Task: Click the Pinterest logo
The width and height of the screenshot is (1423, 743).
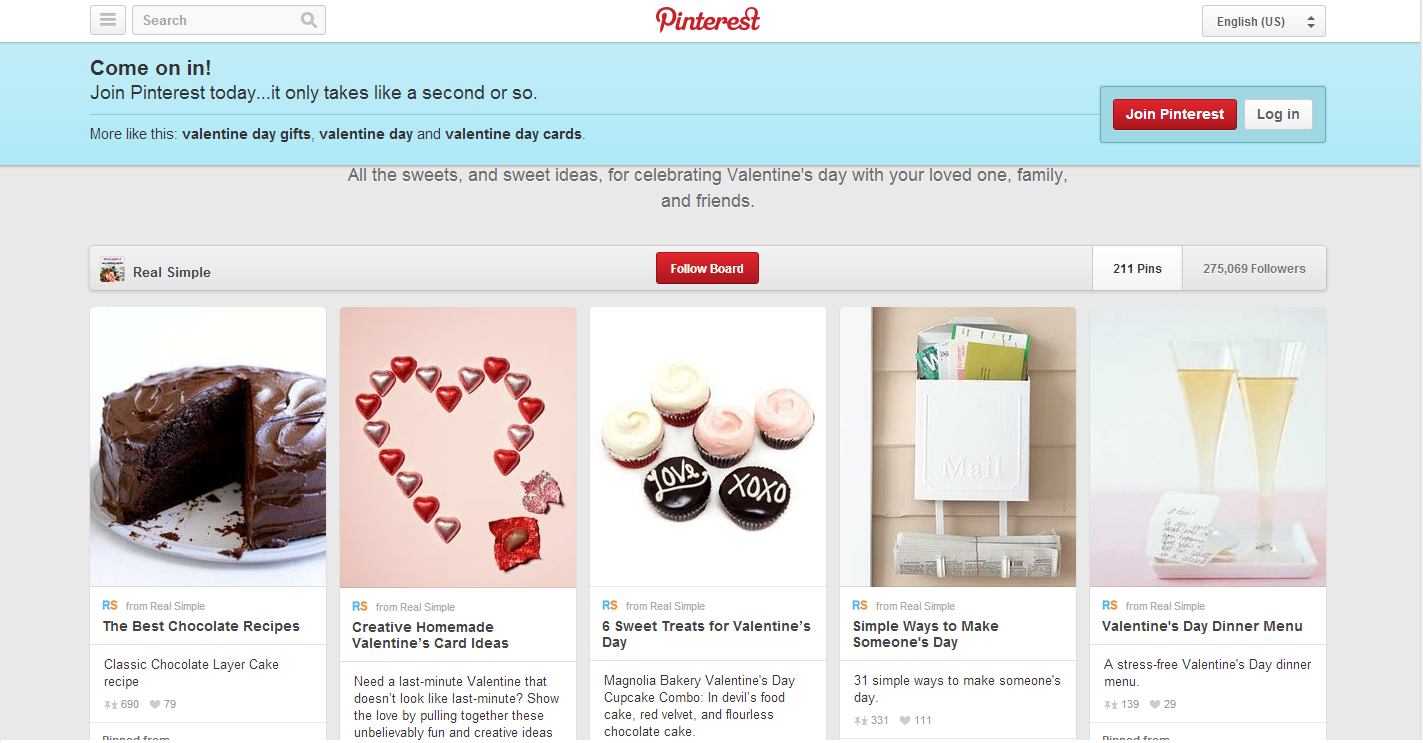Action: pyautogui.click(x=708, y=20)
